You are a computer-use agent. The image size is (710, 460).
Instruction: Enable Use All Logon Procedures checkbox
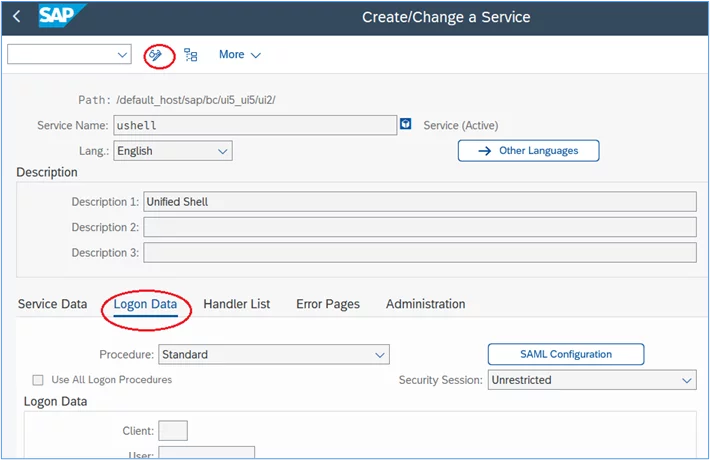tap(38, 380)
